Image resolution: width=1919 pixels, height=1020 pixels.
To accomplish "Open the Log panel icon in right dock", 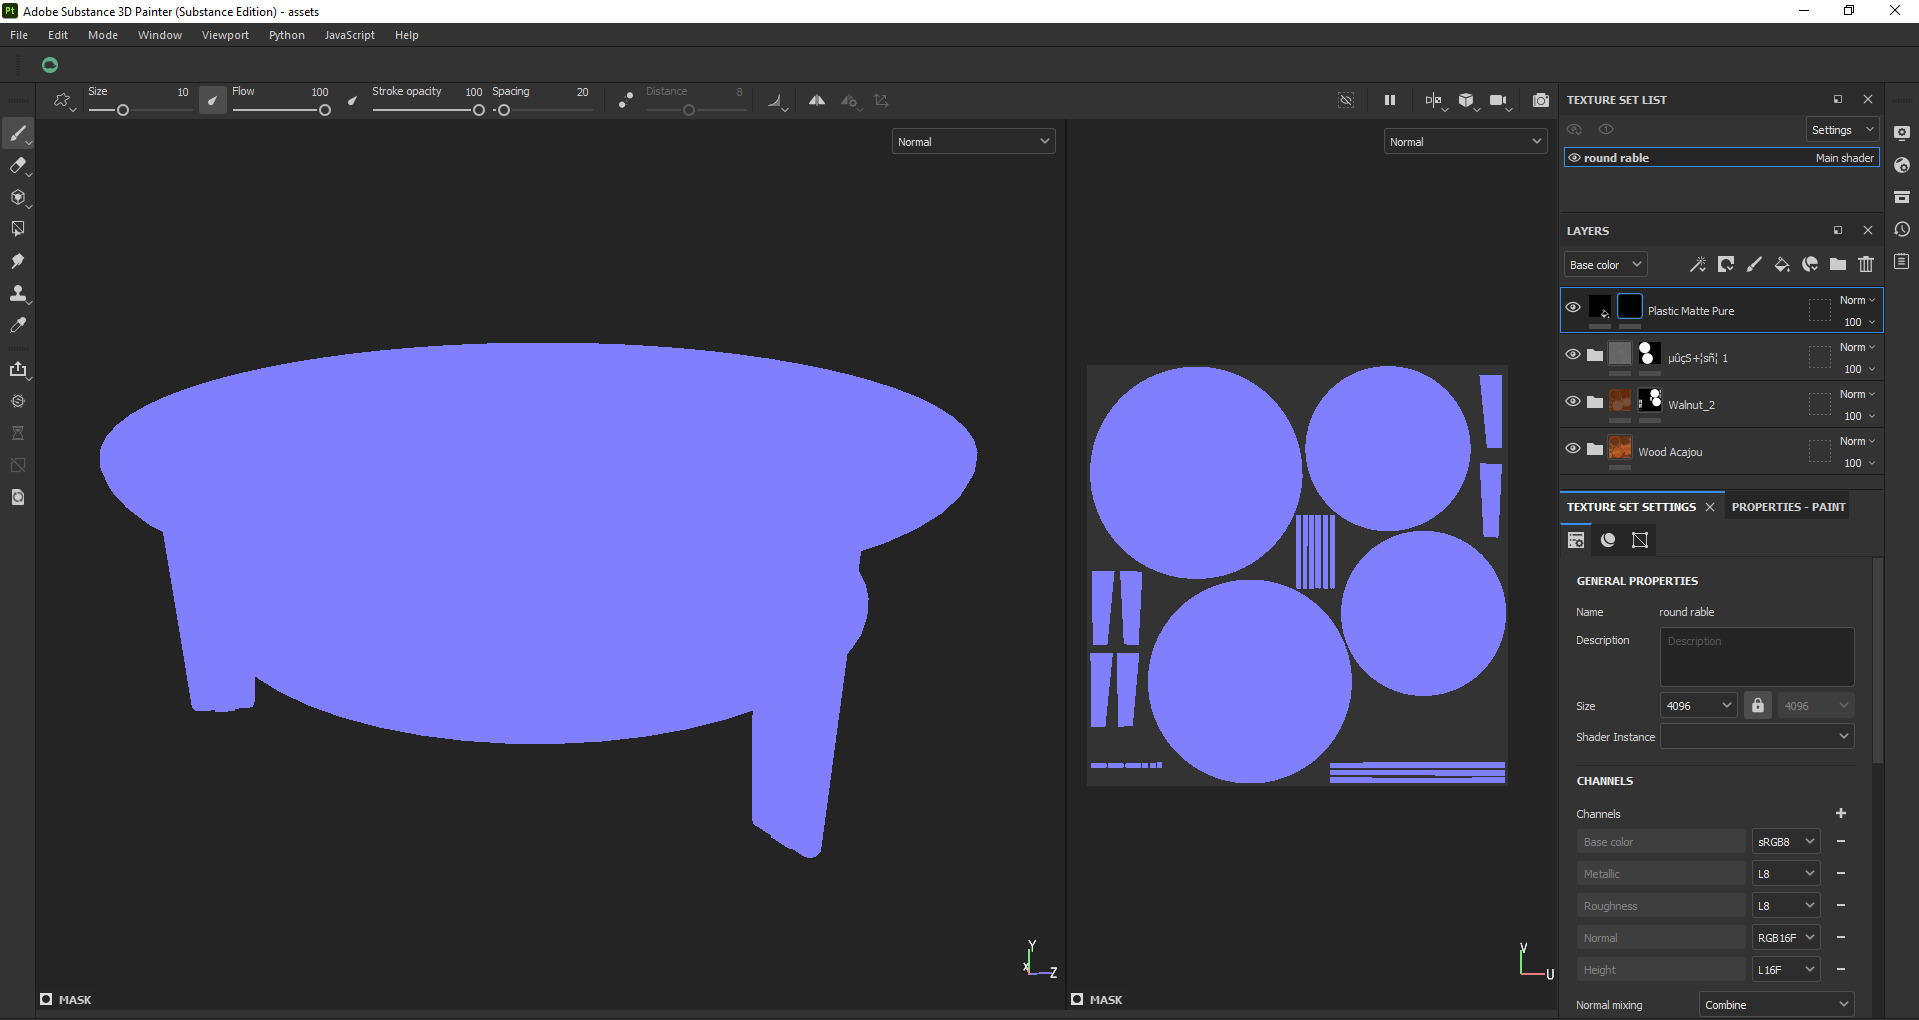I will tap(1902, 261).
